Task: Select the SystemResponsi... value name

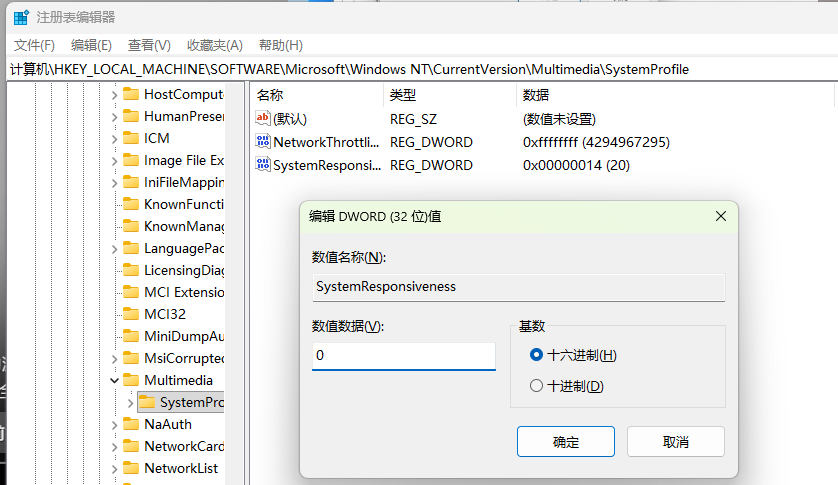Action: [327, 165]
